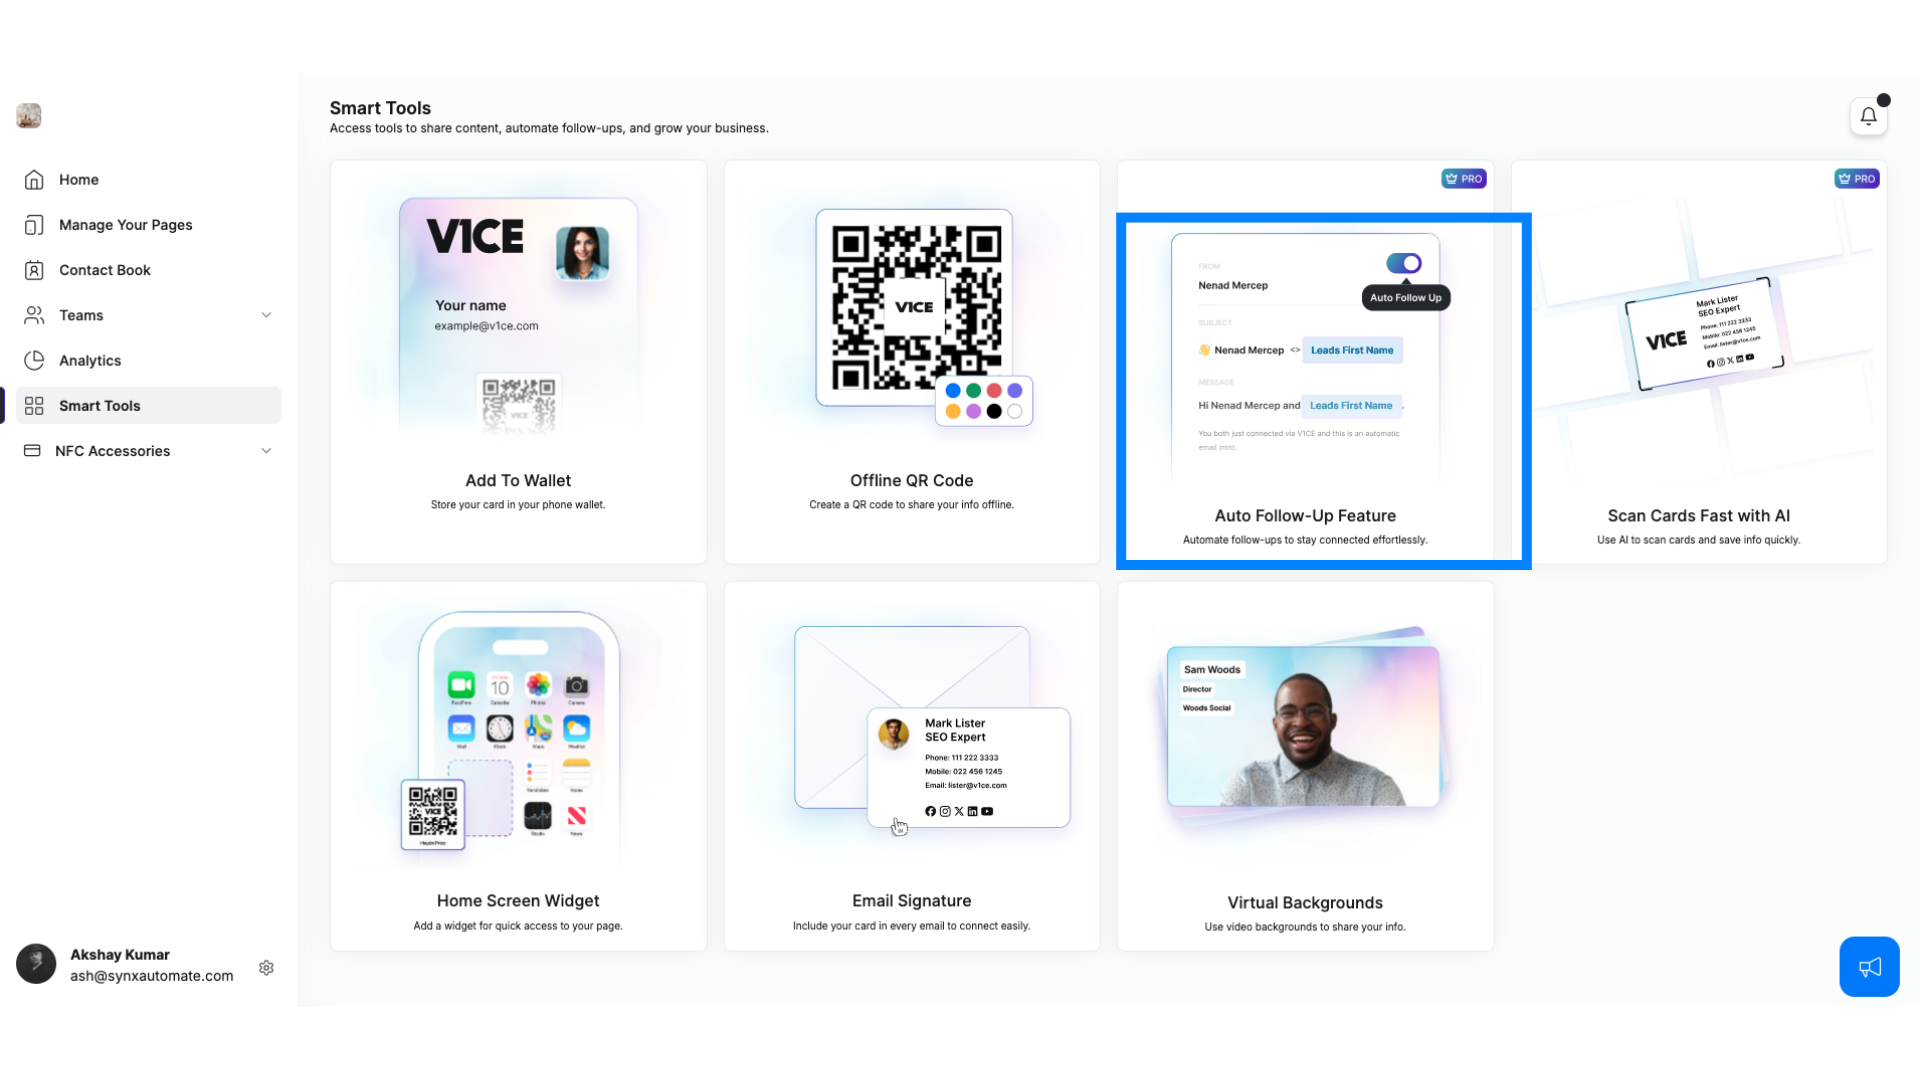1920x1080 pixels.
Task: Click the user settings gear icon
Action: pos(266,967)
